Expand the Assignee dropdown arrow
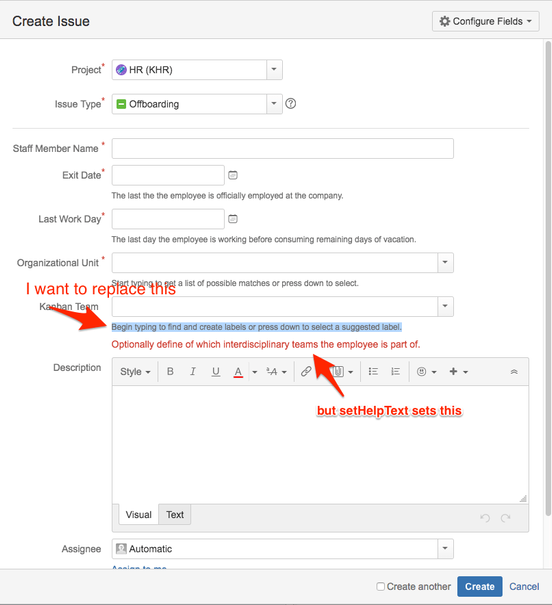The width and height of the screenshot is (552, 605). tap(445, 549)
